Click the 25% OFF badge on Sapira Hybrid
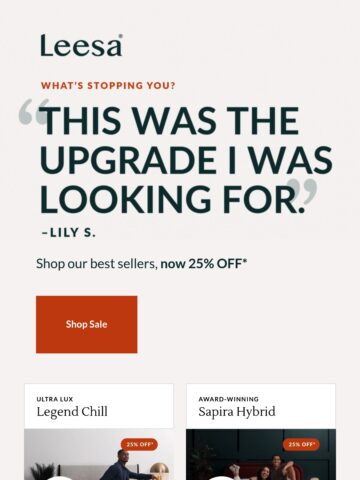This screenshot has width=360, height=480. 301,444
